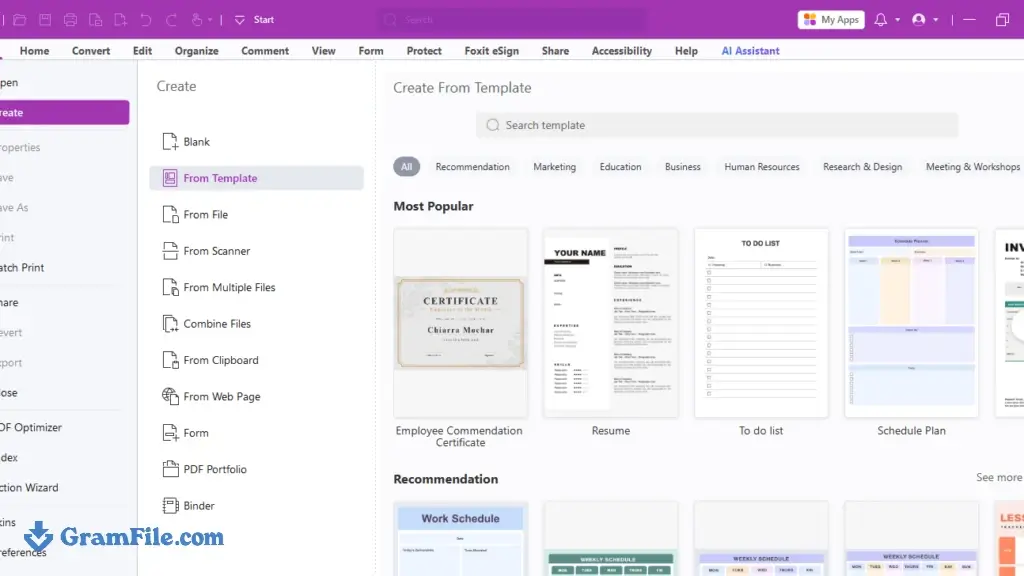
Task: Open the Accessibility ribbon tab
Action: (x=622, y=51)
